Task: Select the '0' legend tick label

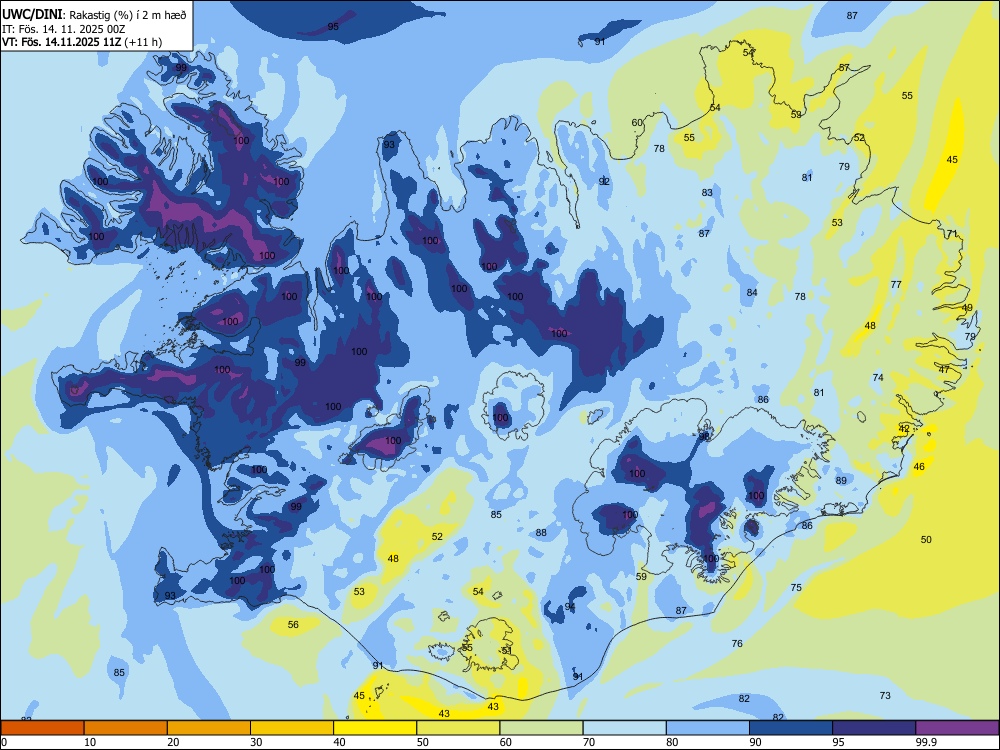Action: [4, 742]
